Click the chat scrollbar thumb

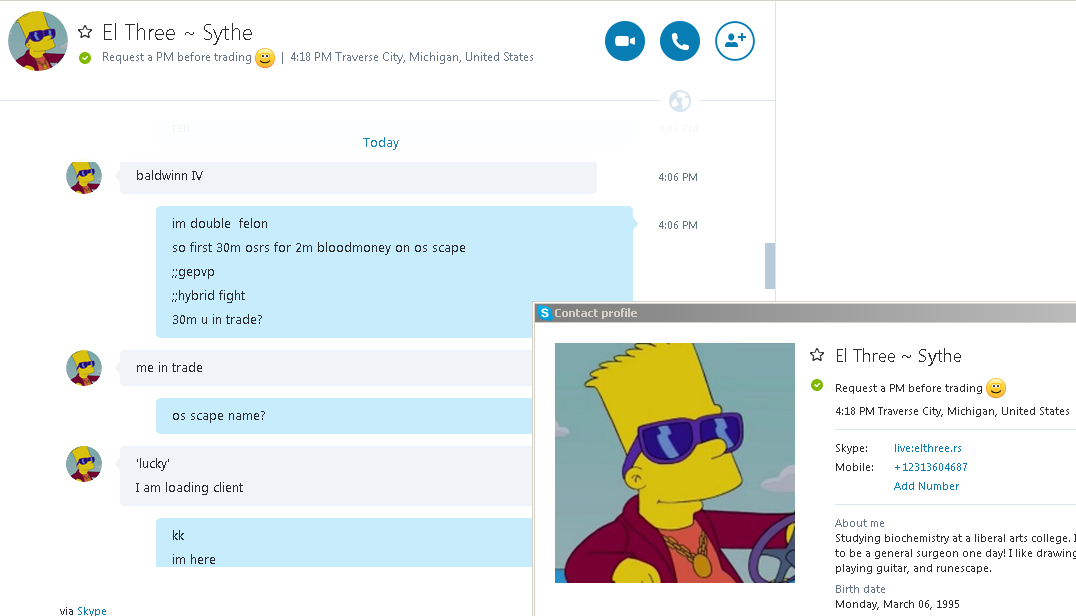click(x=770, y=265)
